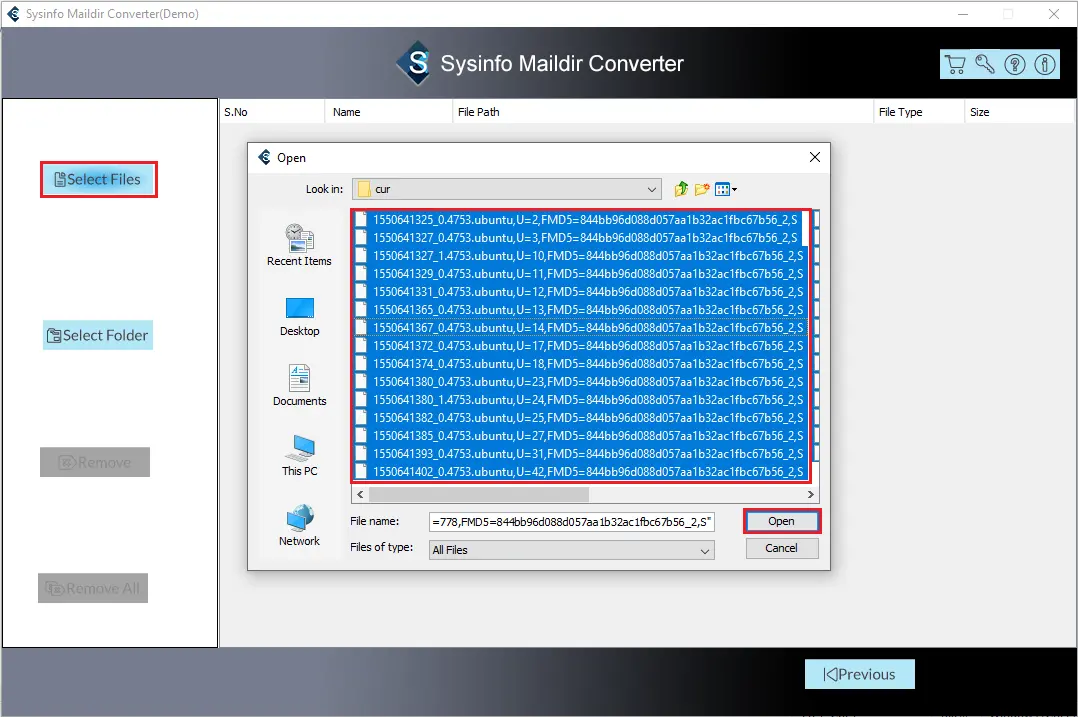This screenshot has height=717, width=1078.
Task: Select file 1550641374_0.4753.ubuntu,U=18
Action: tap(580, 364)
